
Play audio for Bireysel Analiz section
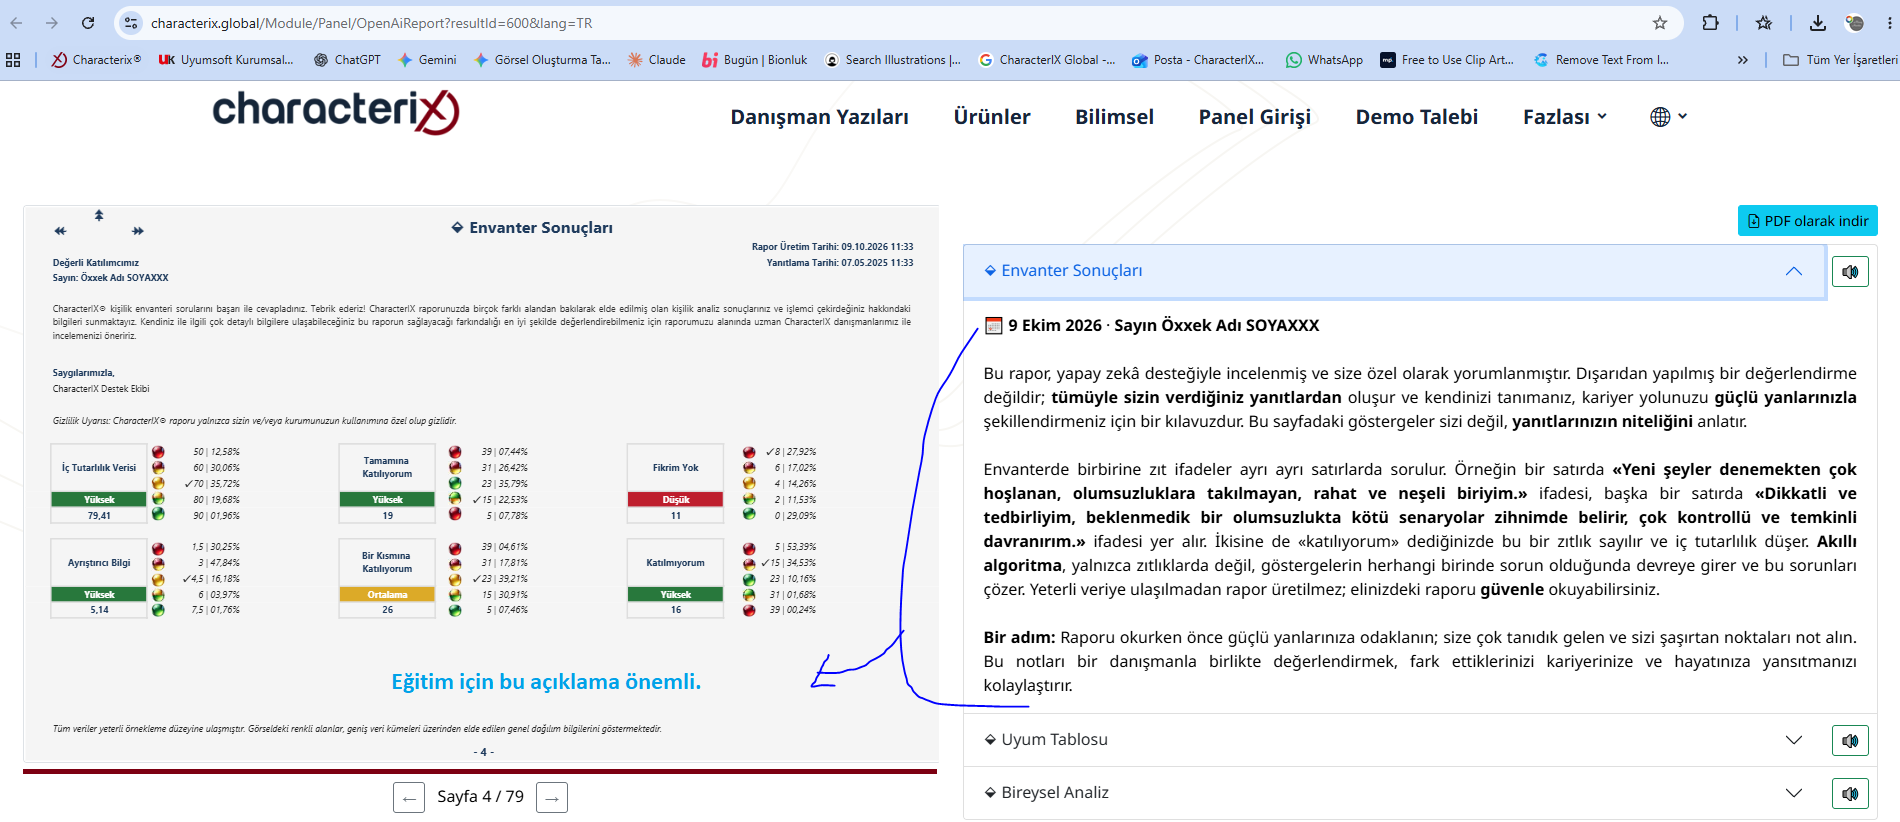tap(1850, 793)
